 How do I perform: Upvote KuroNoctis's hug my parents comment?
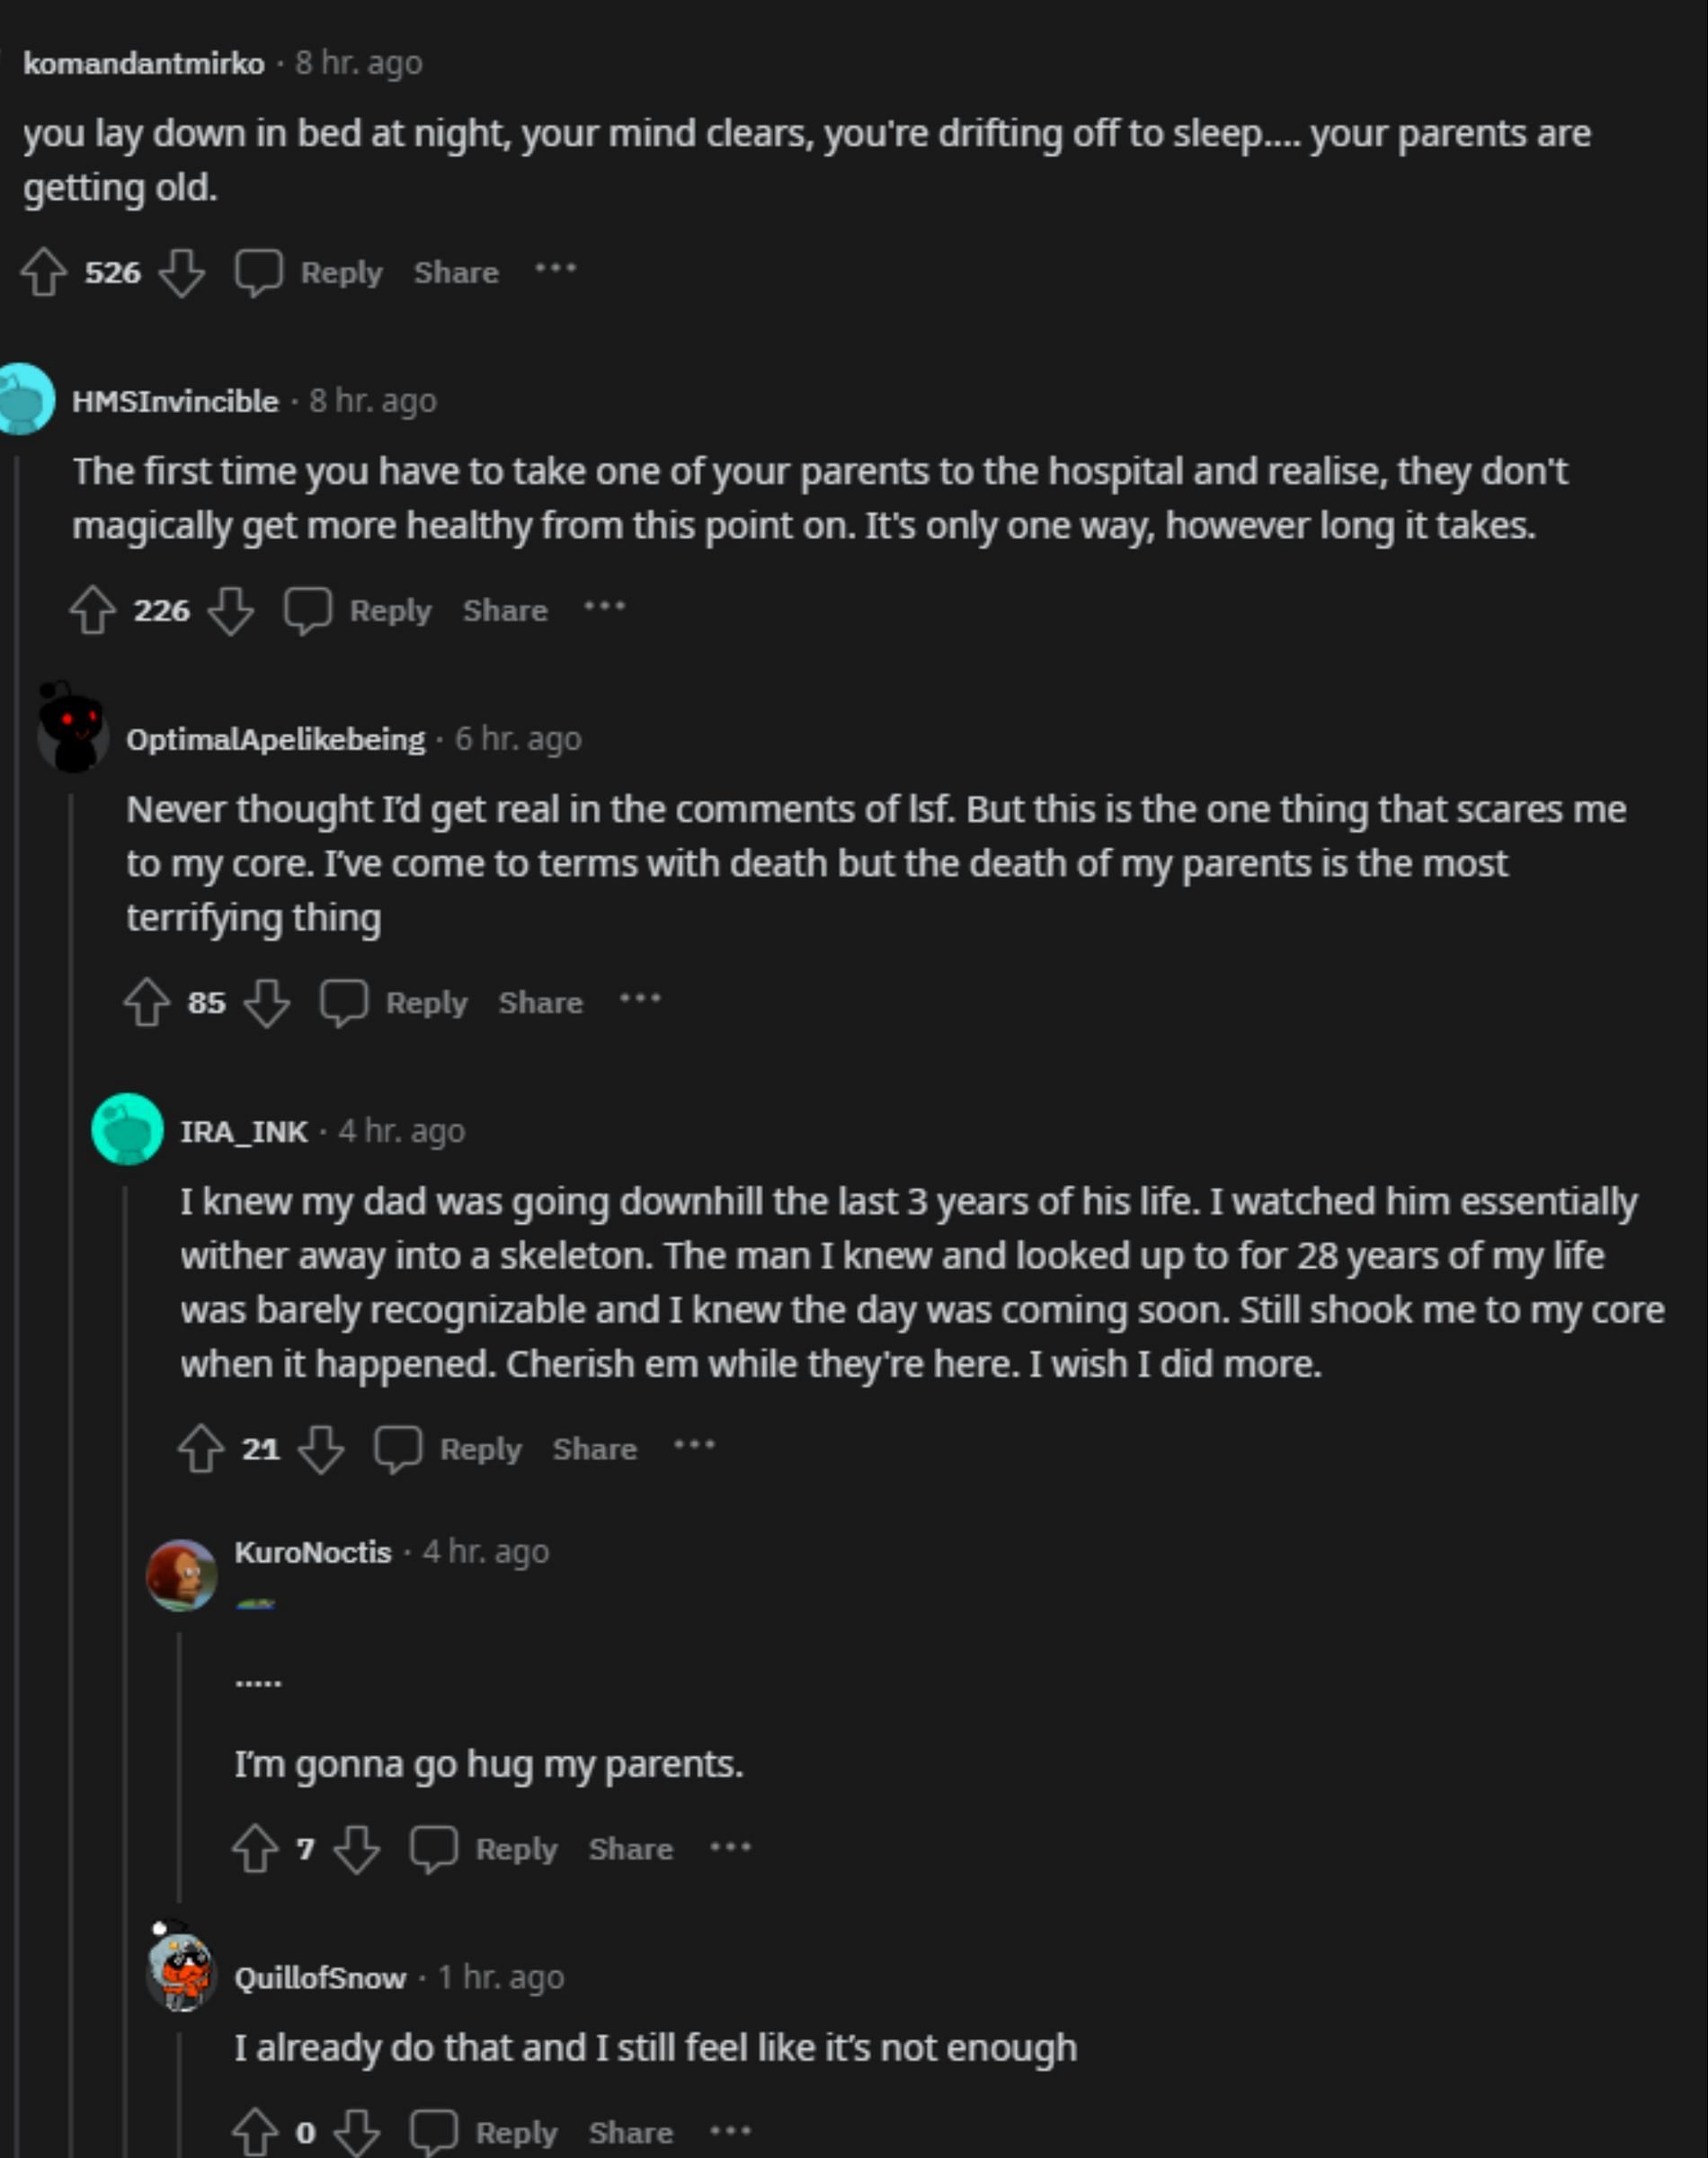[x=255, y=1848]
